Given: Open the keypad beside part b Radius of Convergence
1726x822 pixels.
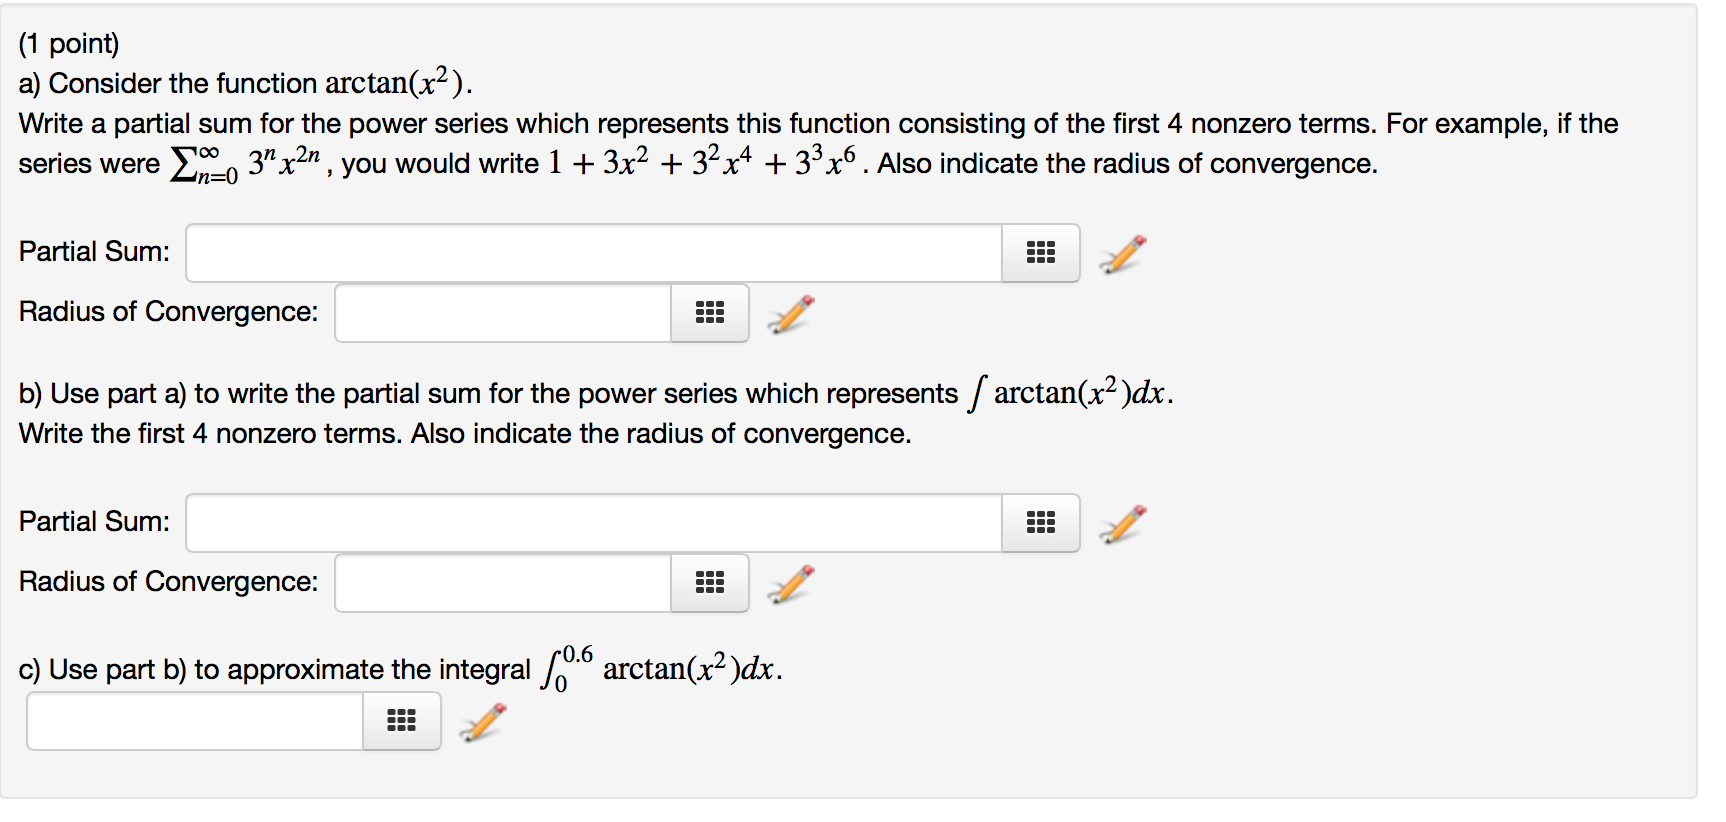Looking at the screenshot, I should 709,583.
